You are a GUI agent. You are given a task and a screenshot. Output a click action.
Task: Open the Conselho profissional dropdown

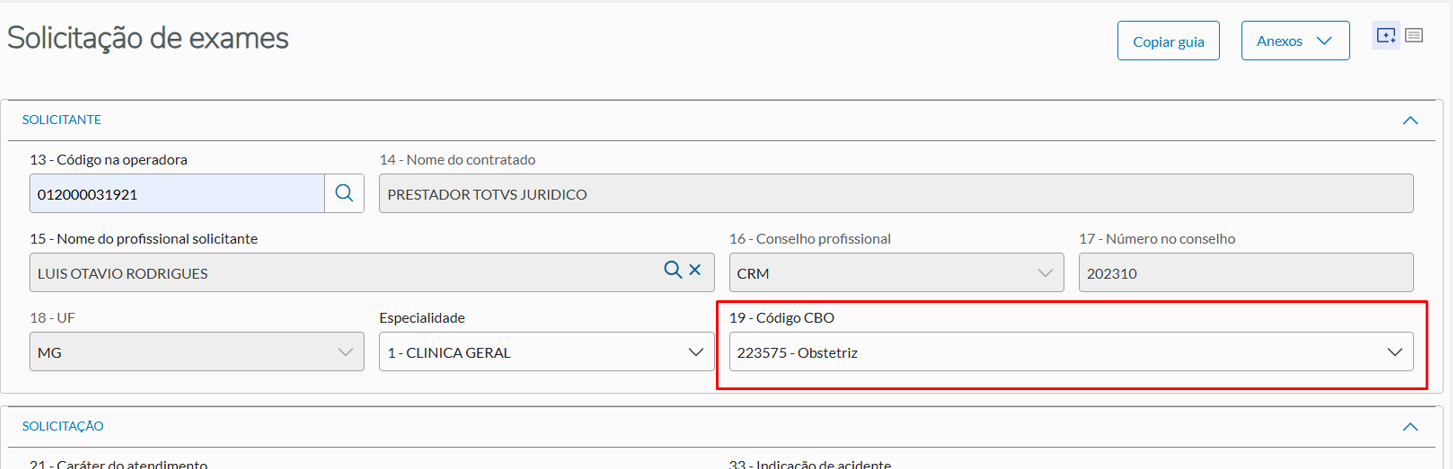coord(896,272)
